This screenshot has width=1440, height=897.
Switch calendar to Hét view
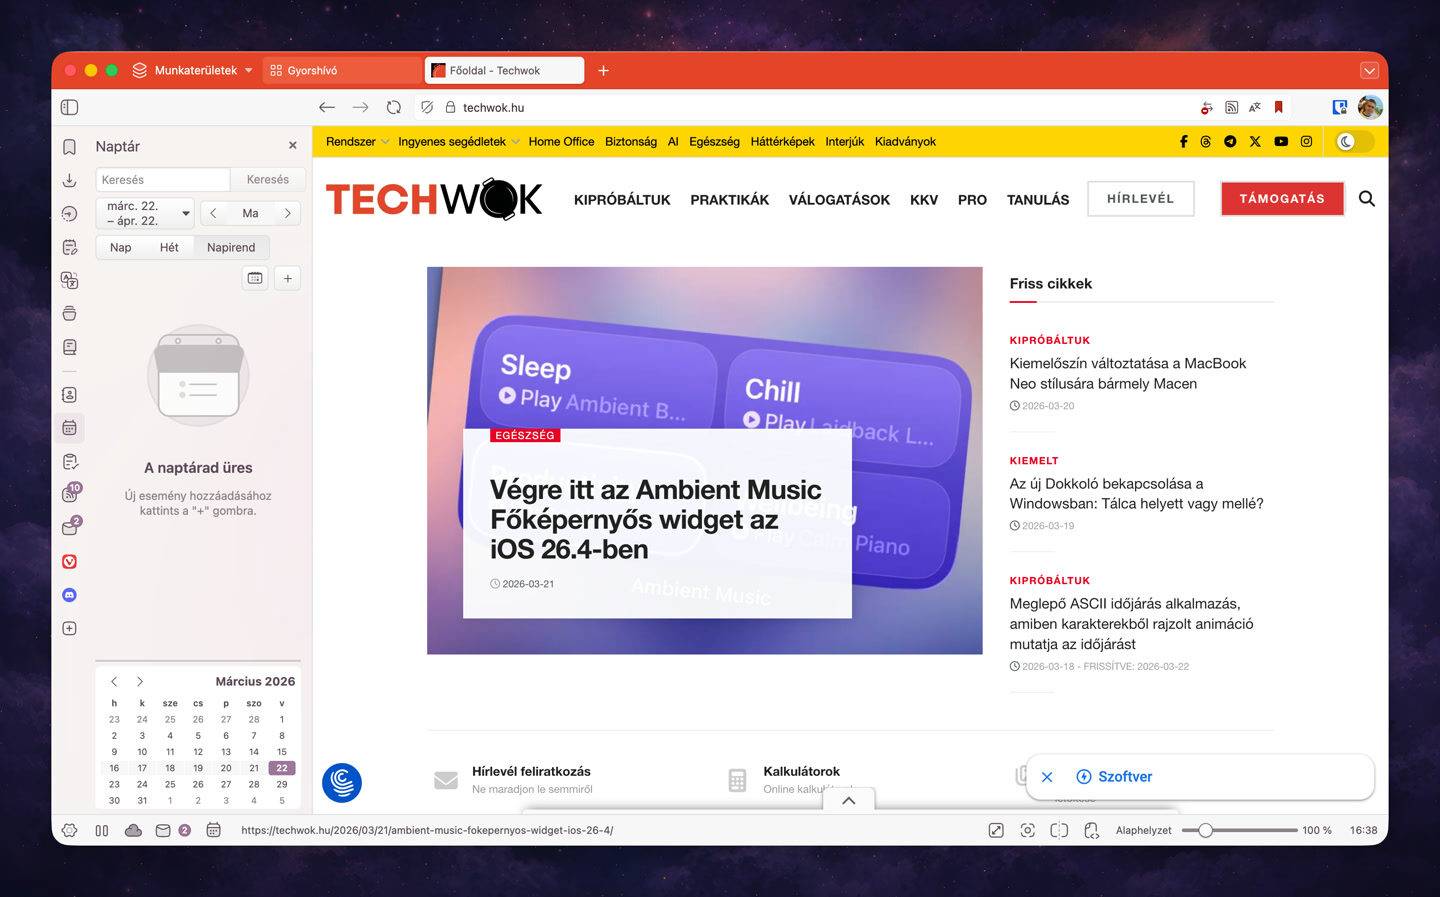(169, 247)
